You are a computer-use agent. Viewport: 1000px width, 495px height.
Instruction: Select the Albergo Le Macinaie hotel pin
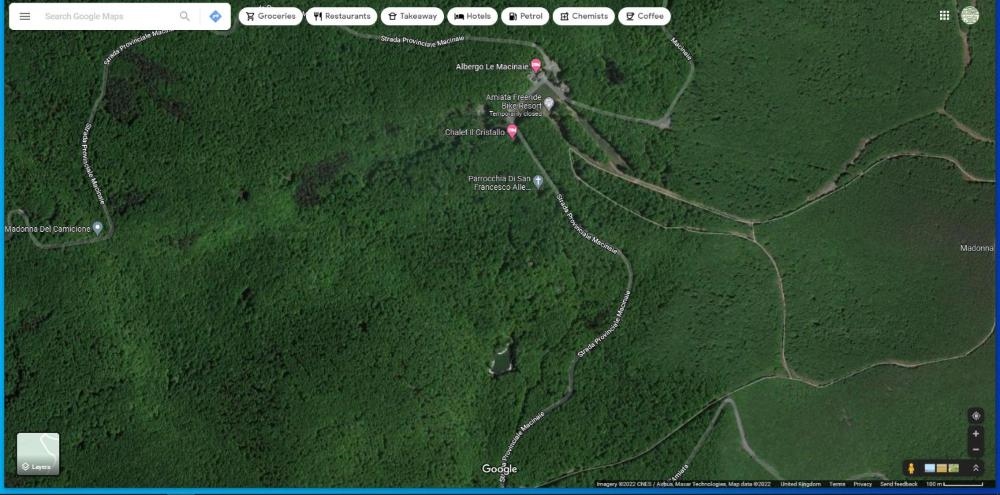tap(536, 66)
